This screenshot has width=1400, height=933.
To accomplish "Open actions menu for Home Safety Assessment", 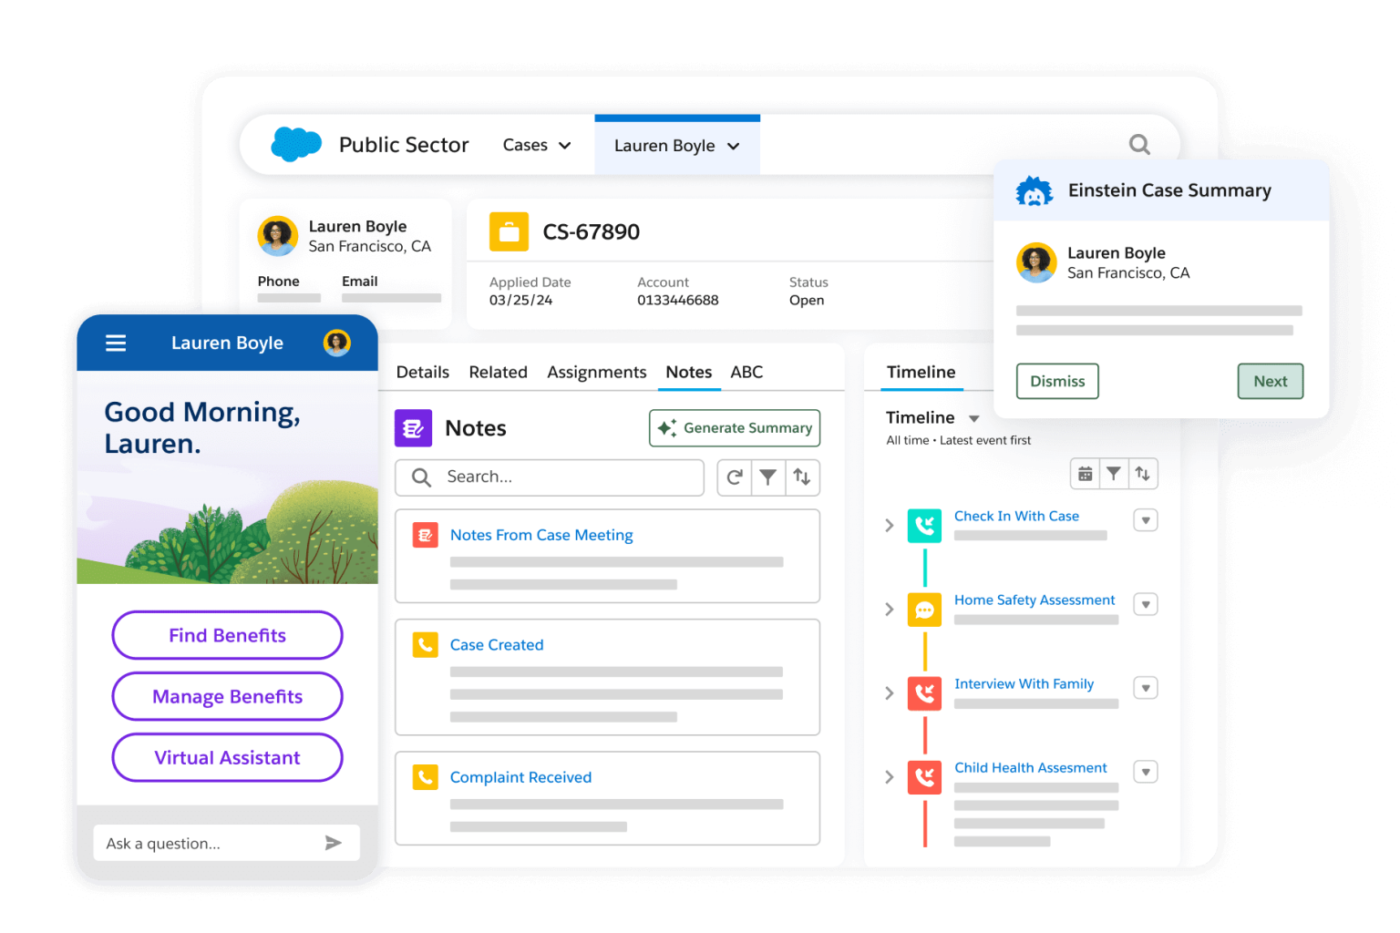I will point(1146,604).
